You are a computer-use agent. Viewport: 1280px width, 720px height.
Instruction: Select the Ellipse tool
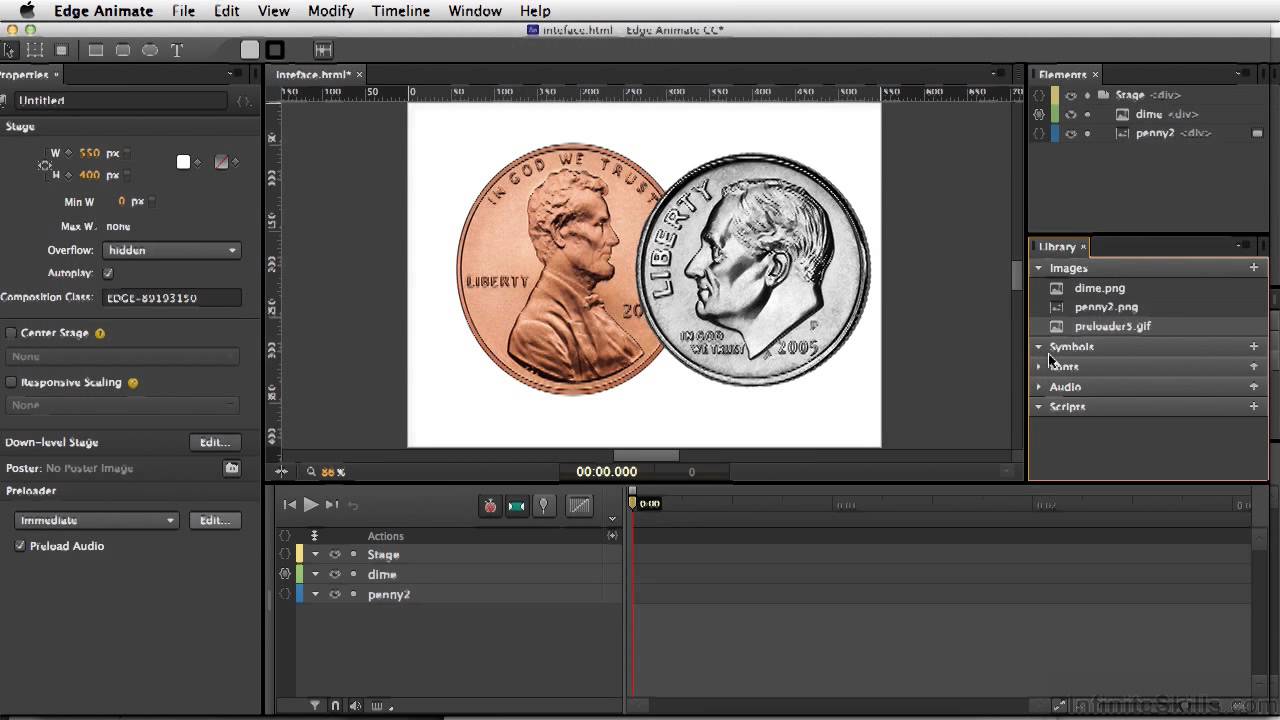point(150,50)
